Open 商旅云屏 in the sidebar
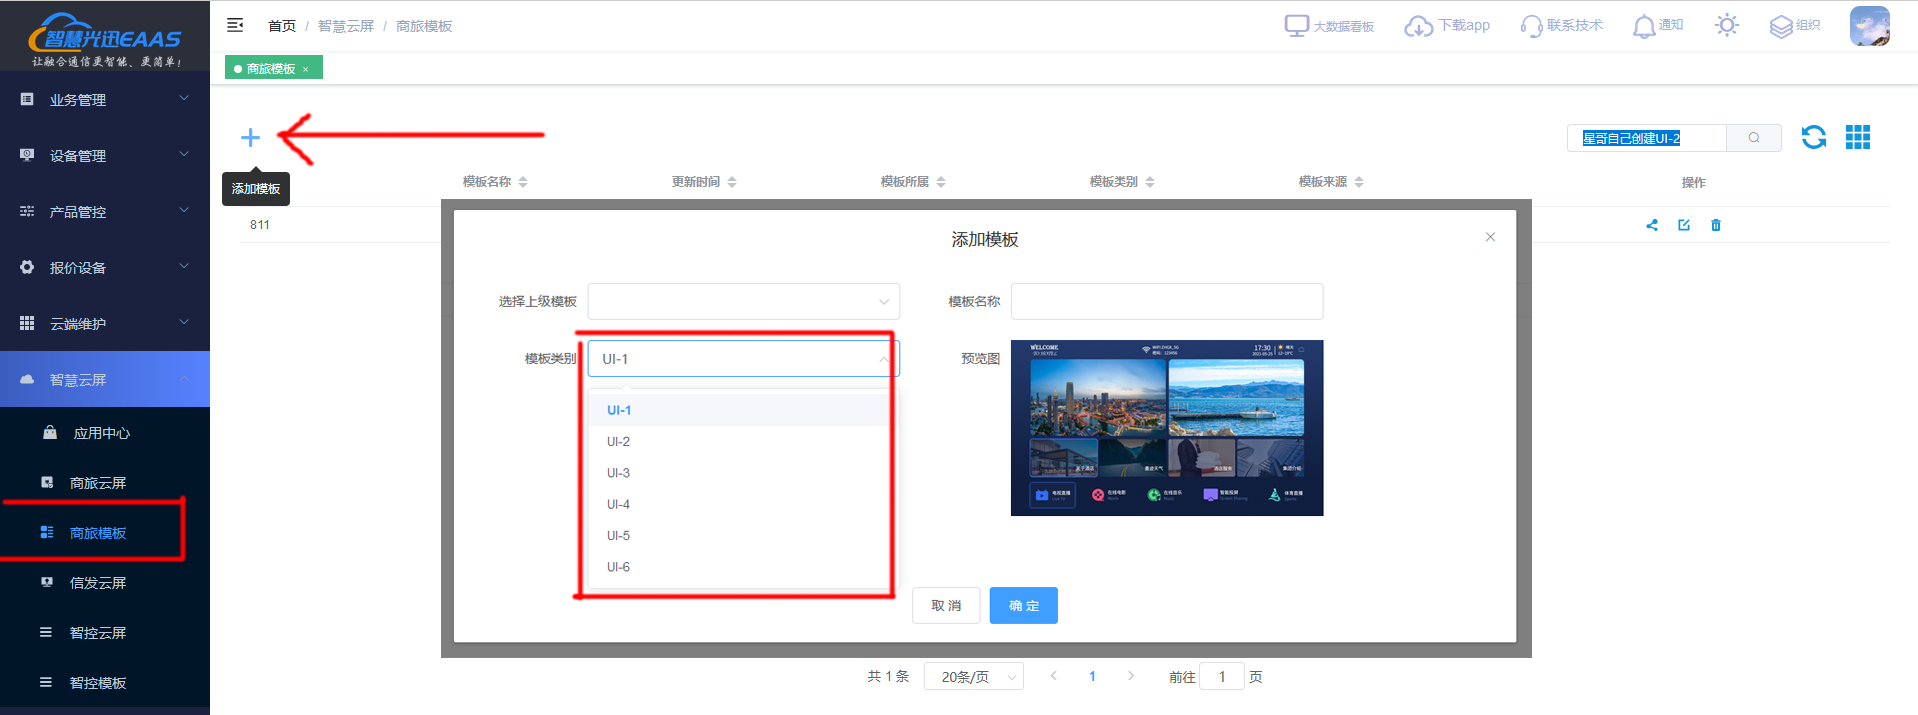 click(x=98, y=483)
